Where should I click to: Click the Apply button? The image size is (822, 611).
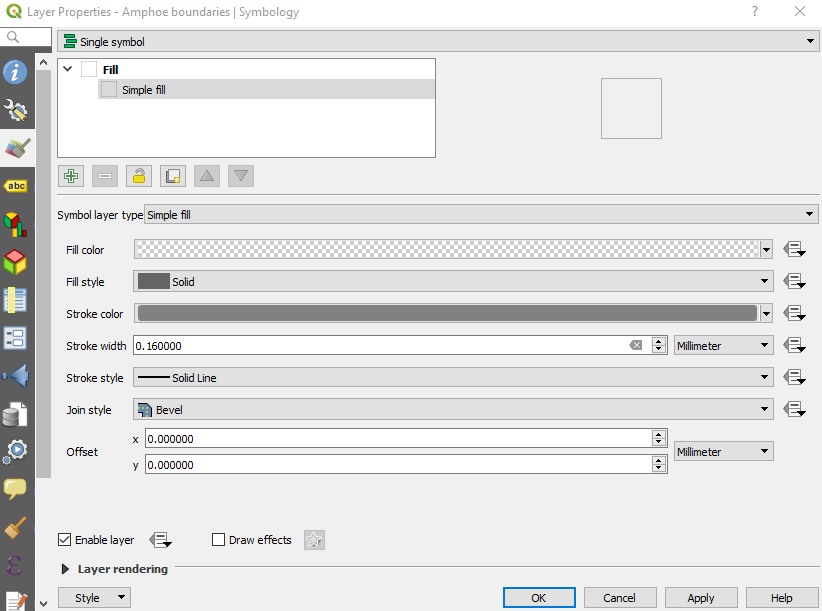click(700, 598)
